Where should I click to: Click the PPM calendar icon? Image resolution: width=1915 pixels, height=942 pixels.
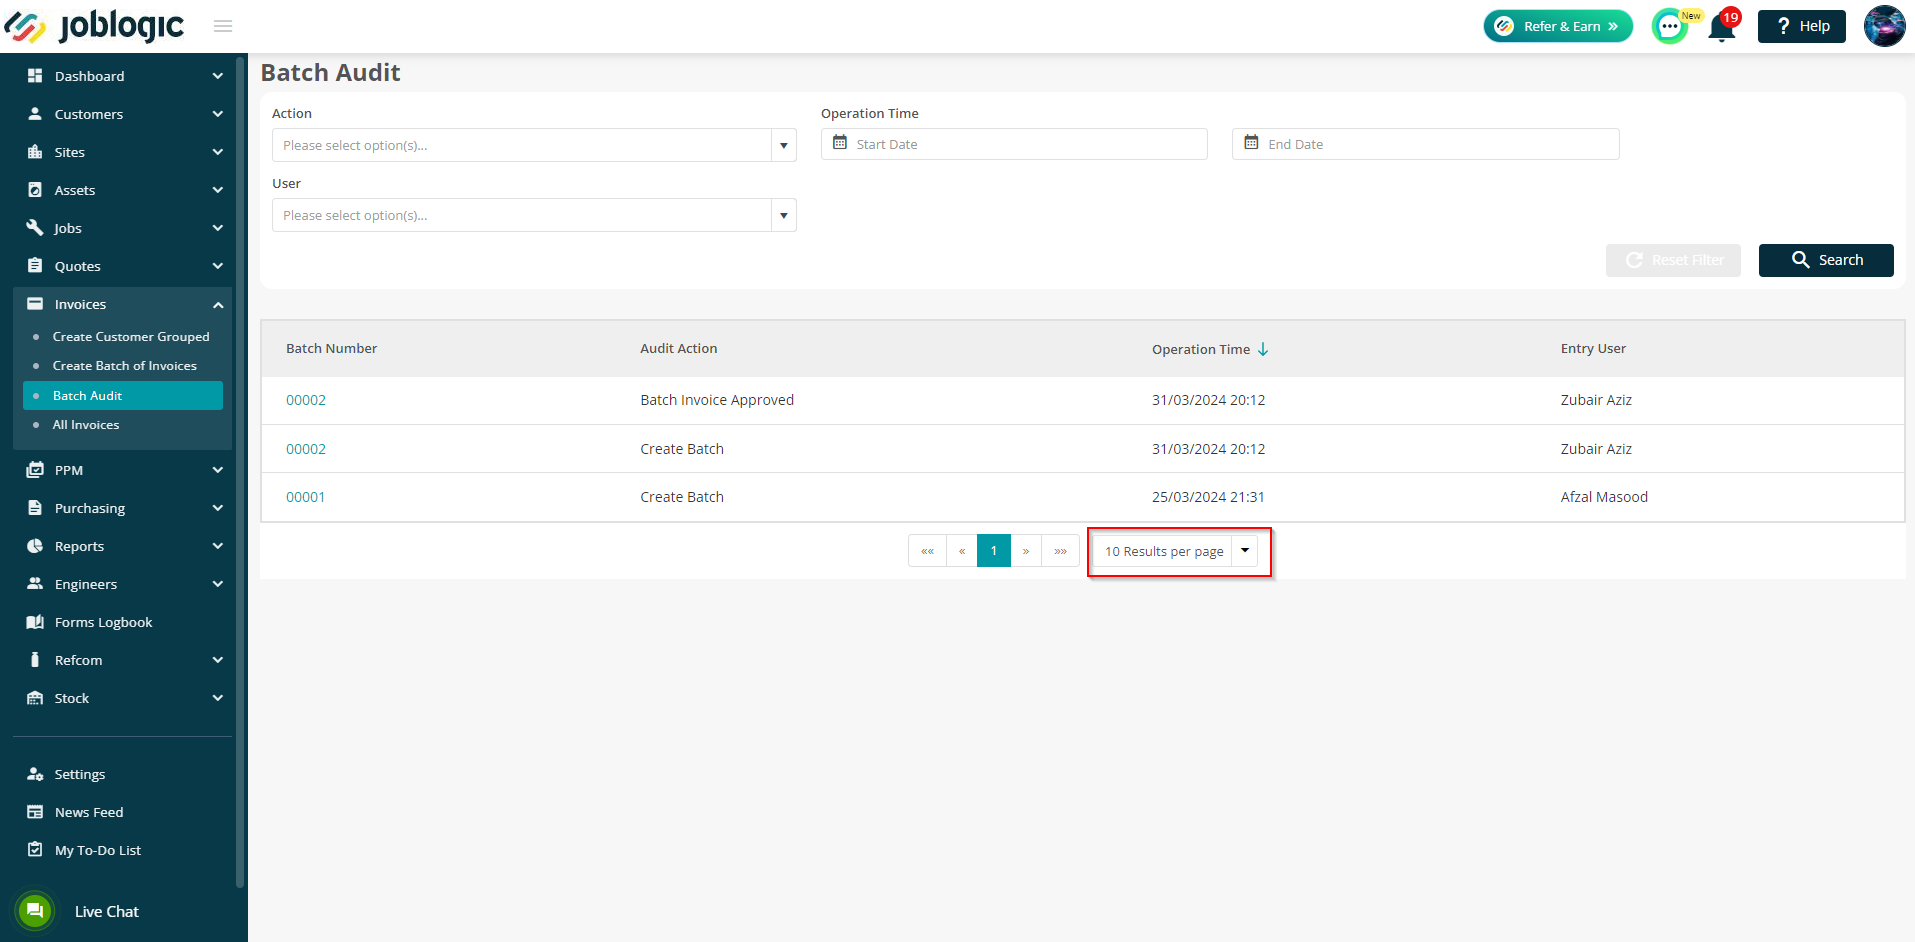click(35, 470)
